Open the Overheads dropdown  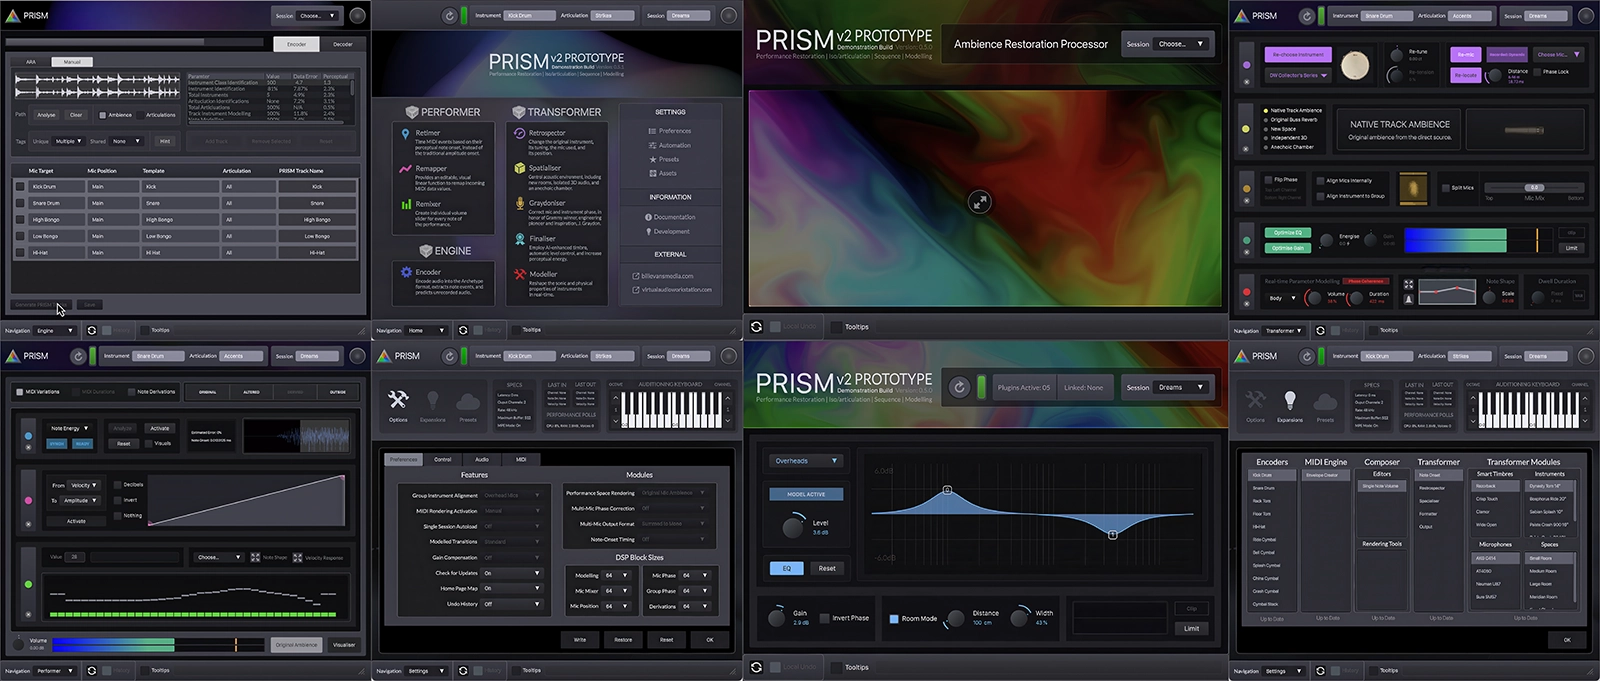point(807,461)
